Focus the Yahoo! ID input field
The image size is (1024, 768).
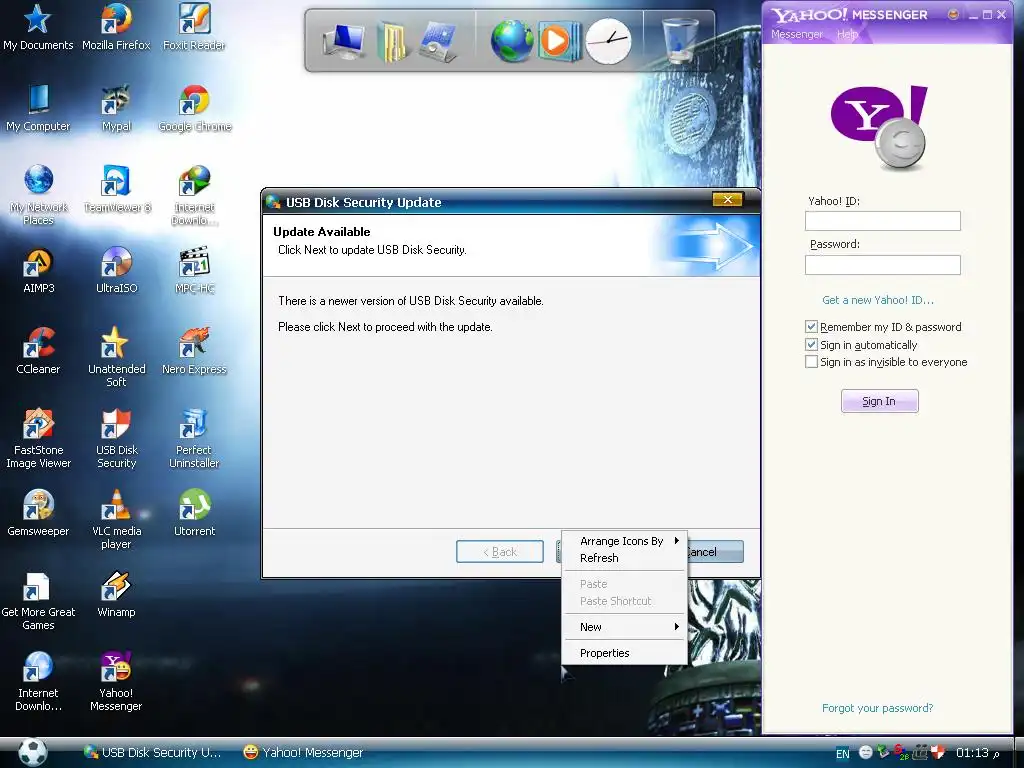882,221
